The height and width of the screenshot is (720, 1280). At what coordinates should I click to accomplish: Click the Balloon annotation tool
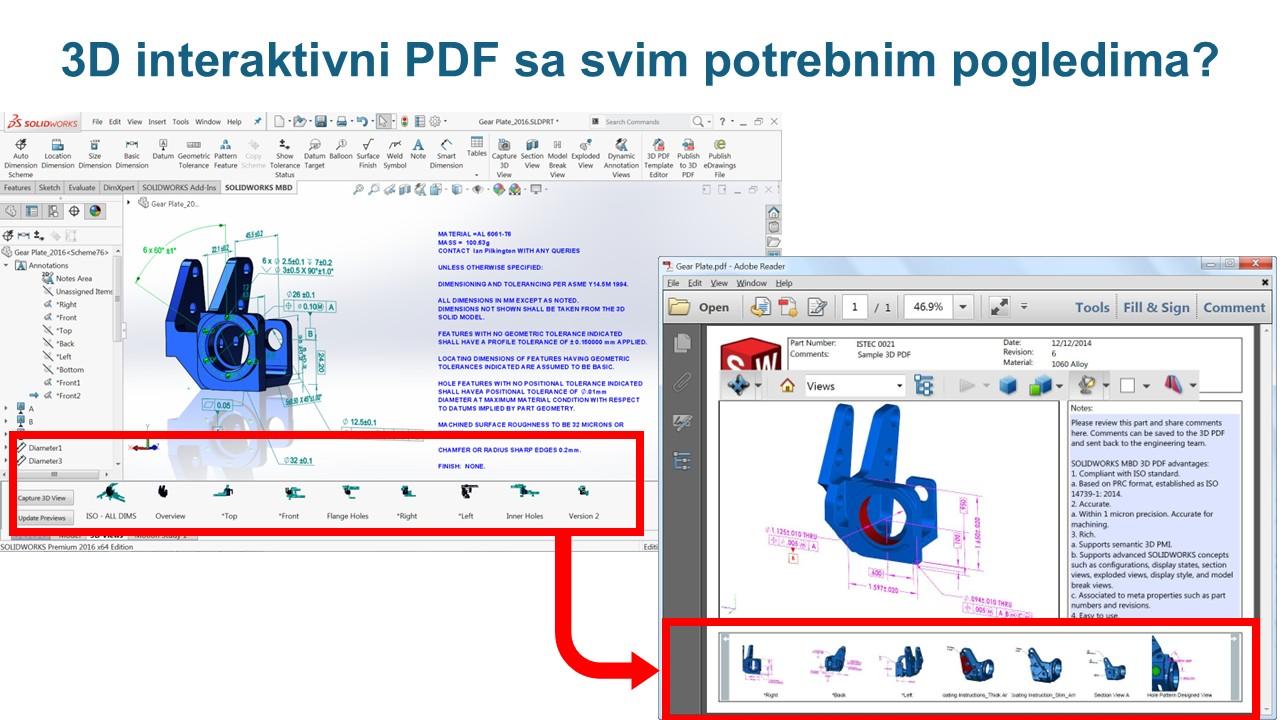[341, 150]
